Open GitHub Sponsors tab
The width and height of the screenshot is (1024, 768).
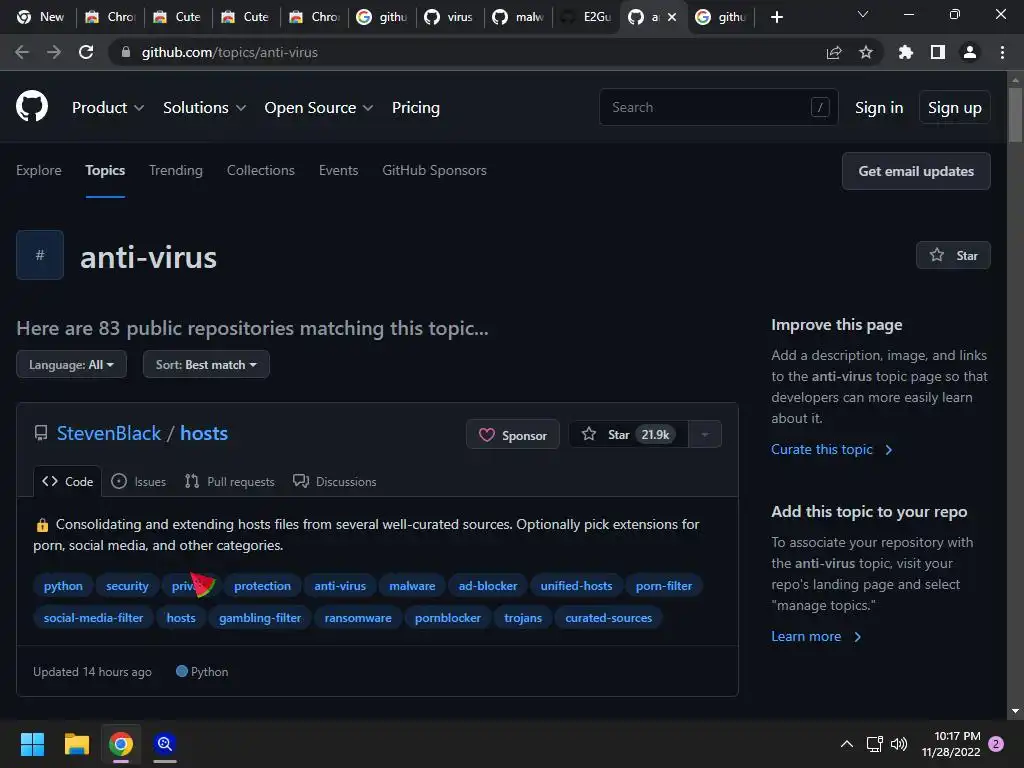[x=434, y=170]
